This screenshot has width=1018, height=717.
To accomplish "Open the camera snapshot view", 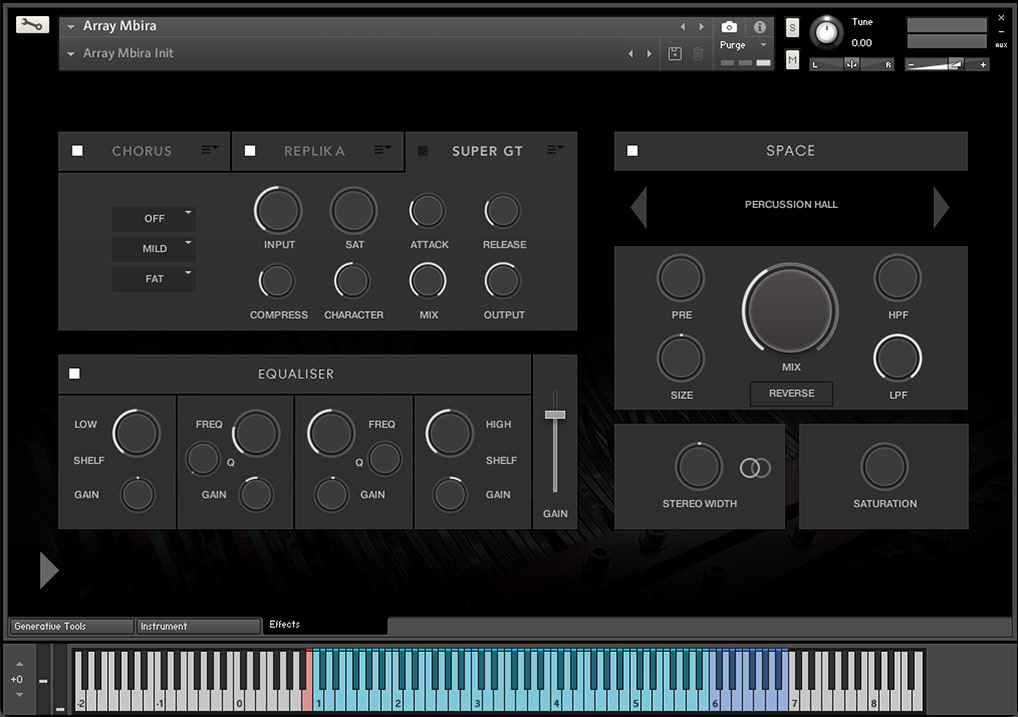I will point(730,27).
